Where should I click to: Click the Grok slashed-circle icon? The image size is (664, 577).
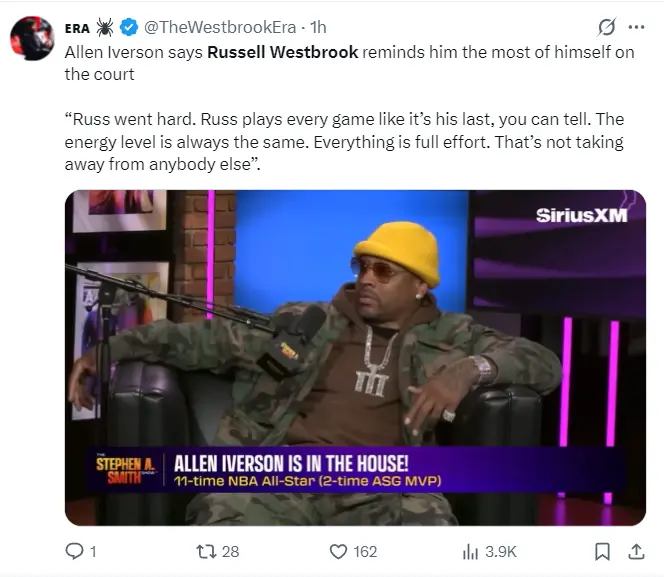point(607,28)
